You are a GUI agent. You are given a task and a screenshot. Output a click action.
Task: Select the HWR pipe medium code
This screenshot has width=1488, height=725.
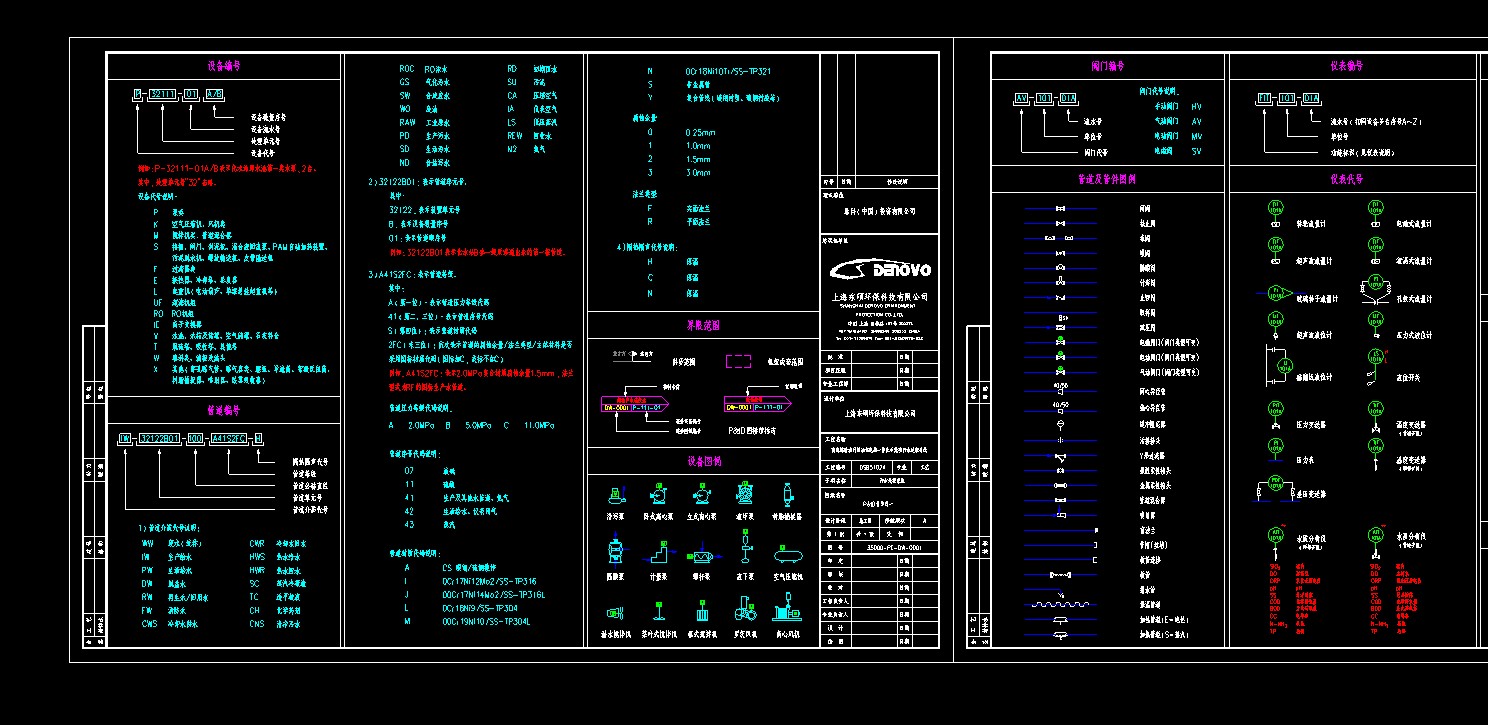point(257,571)
